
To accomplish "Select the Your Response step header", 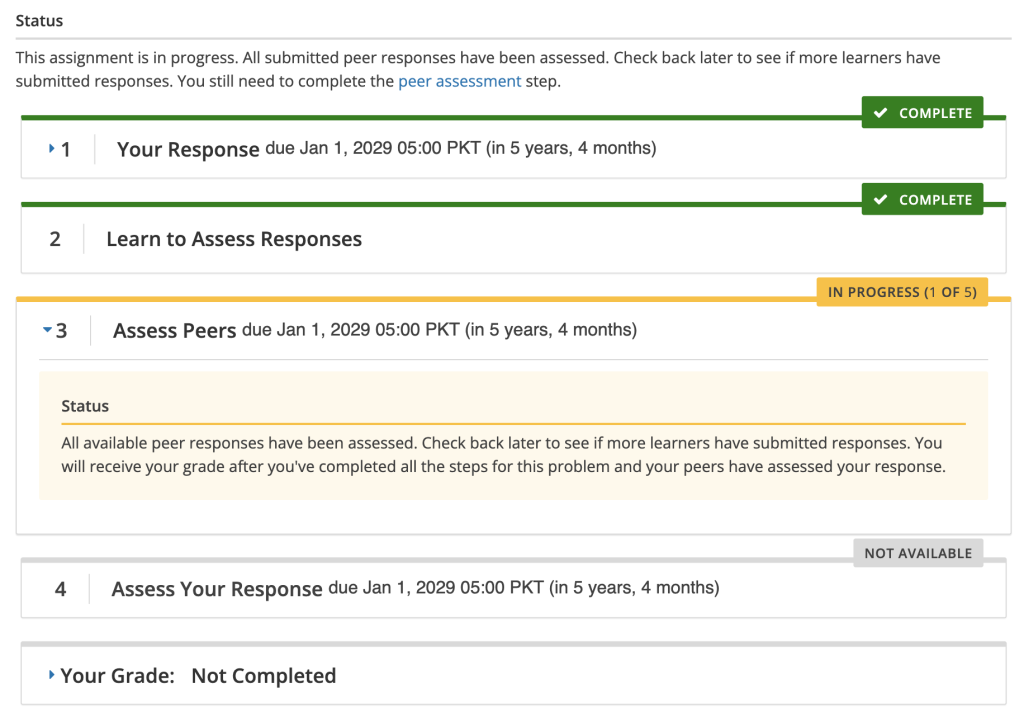I will point(189,148).
